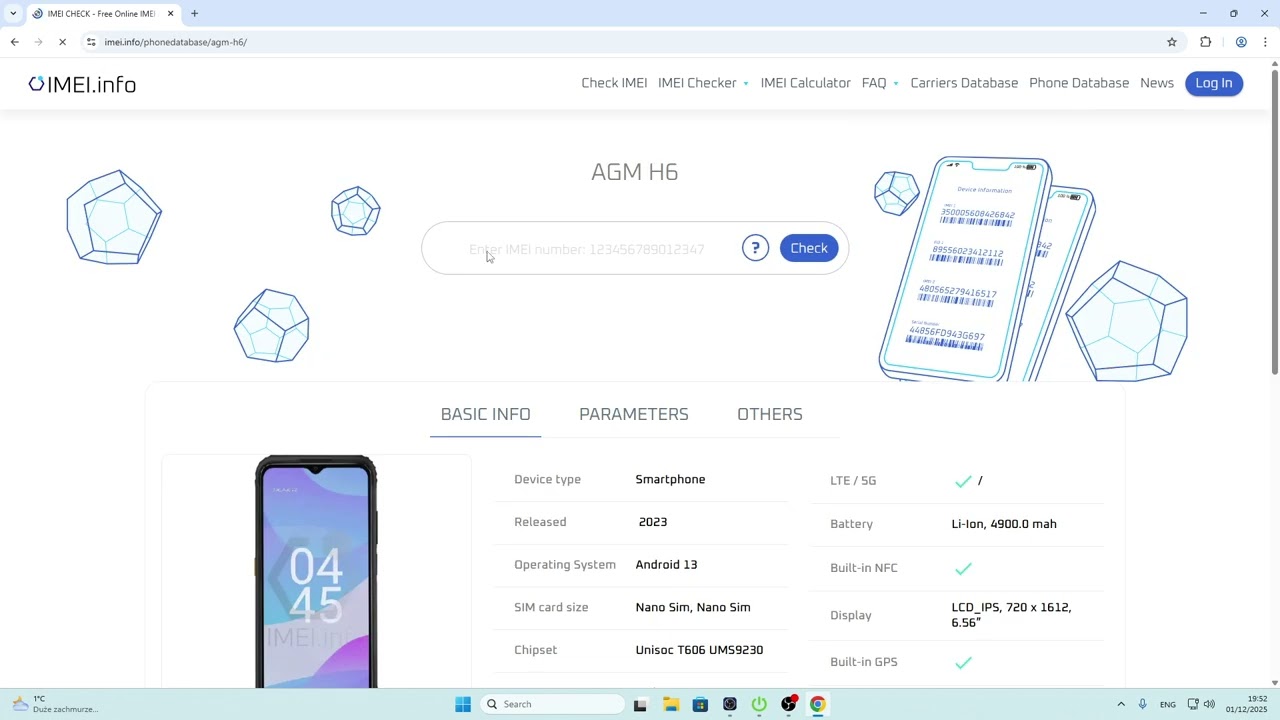Open the Chrome three-dot menu
Screen dimensions: 1280x720
[1266, 42]
